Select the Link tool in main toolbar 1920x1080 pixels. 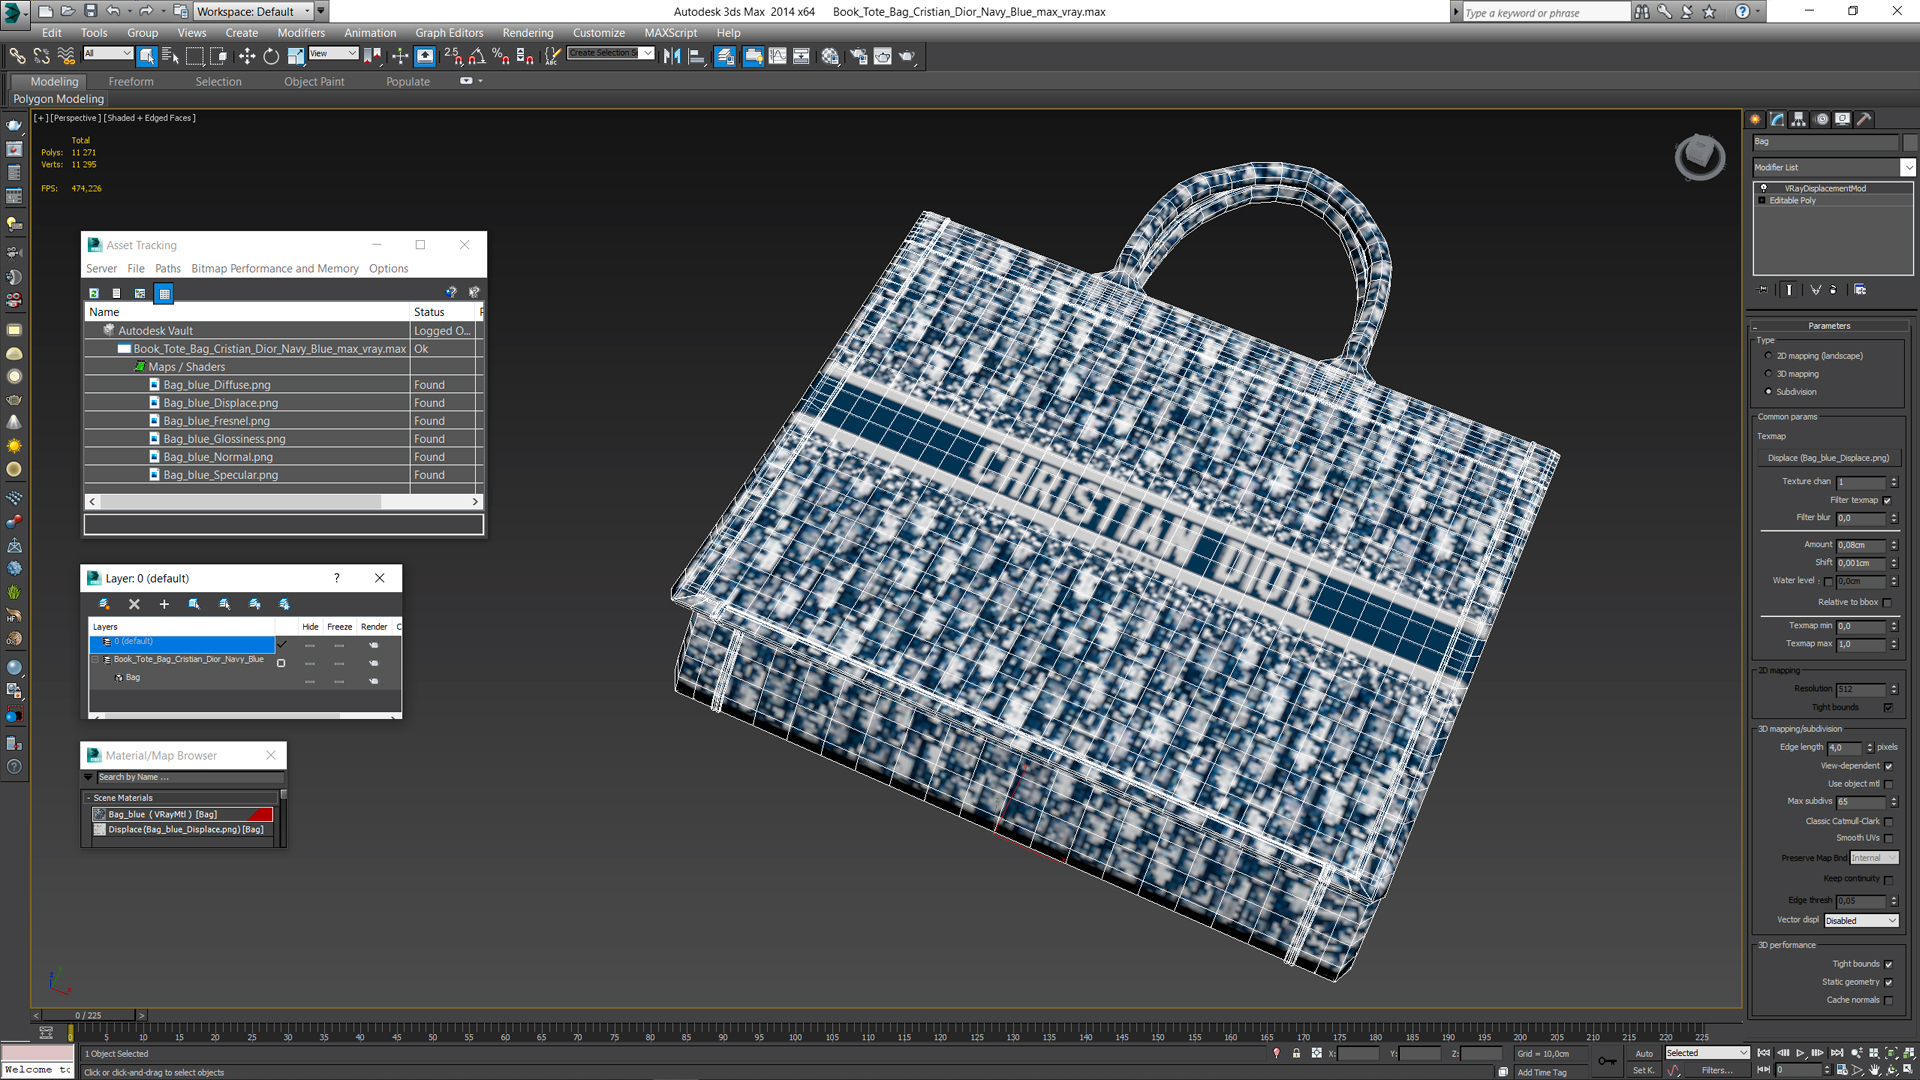(x=17, y=56)
